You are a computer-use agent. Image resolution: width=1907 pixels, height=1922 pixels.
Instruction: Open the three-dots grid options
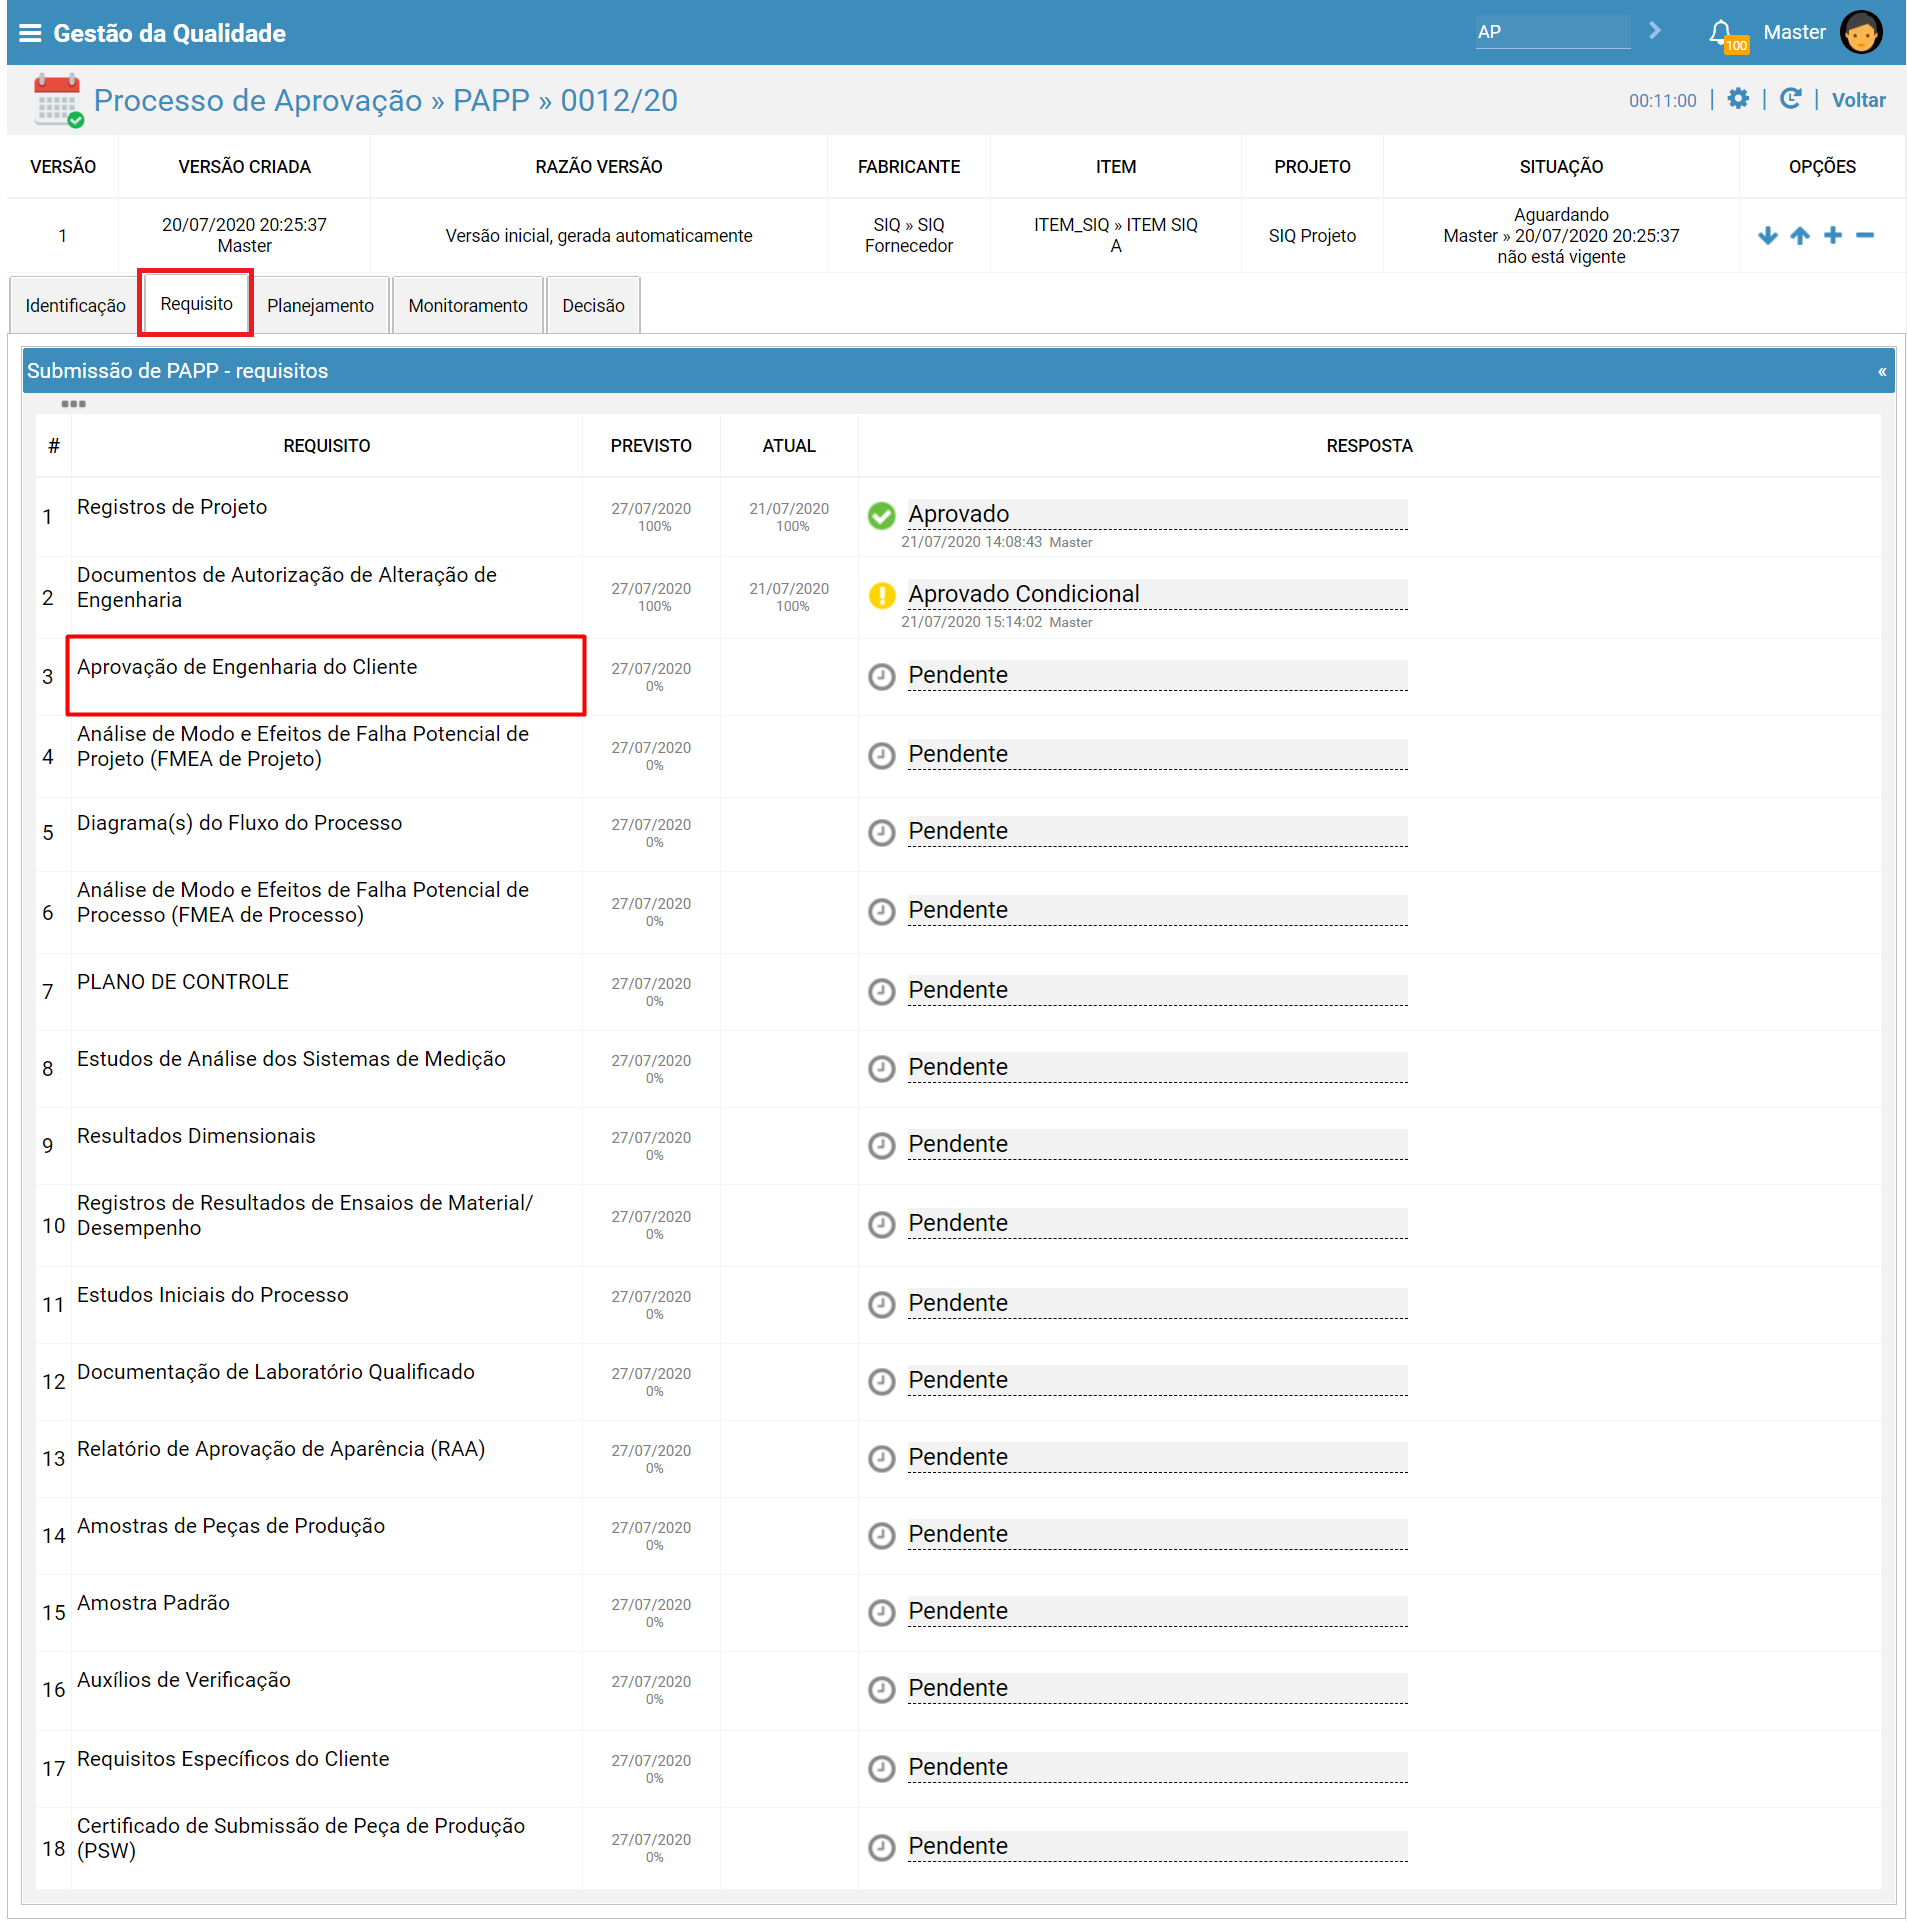73,404
